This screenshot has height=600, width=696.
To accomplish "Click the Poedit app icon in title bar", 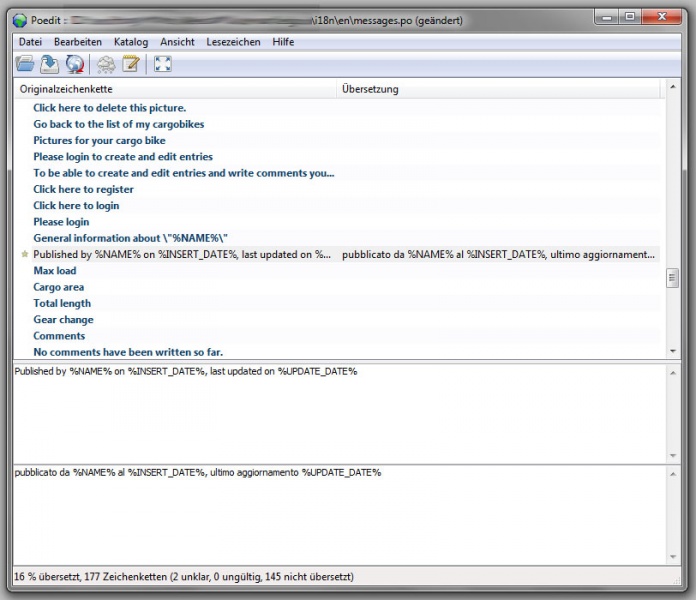I will pyautogui.click(x=19, y=17).
